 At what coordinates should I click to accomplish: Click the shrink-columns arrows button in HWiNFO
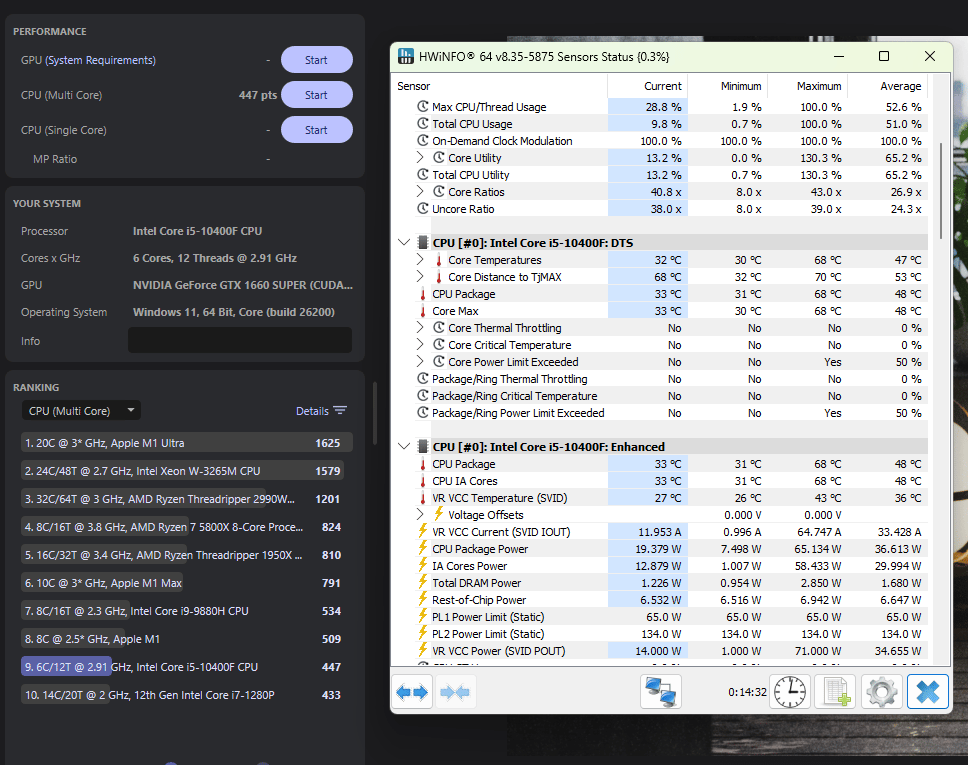click(455, 692)
